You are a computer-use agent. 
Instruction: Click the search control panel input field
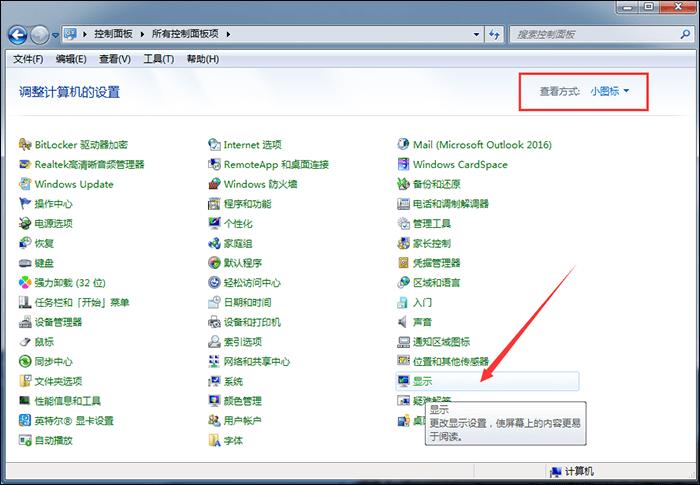[596, 34]
